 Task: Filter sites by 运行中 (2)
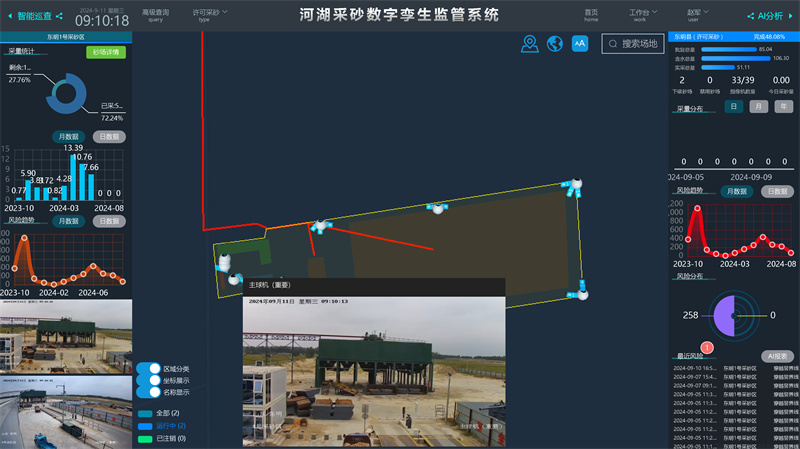tap(171, 426)
